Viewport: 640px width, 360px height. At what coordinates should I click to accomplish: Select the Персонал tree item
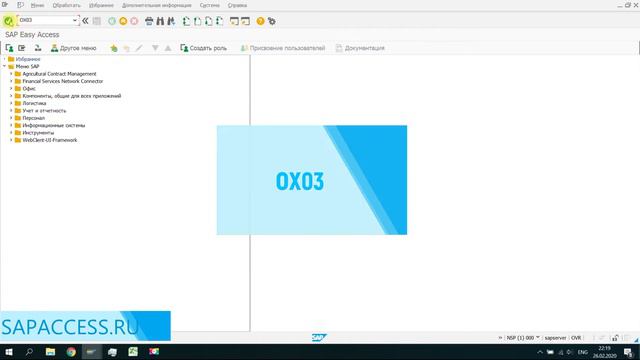coord(33,118)
